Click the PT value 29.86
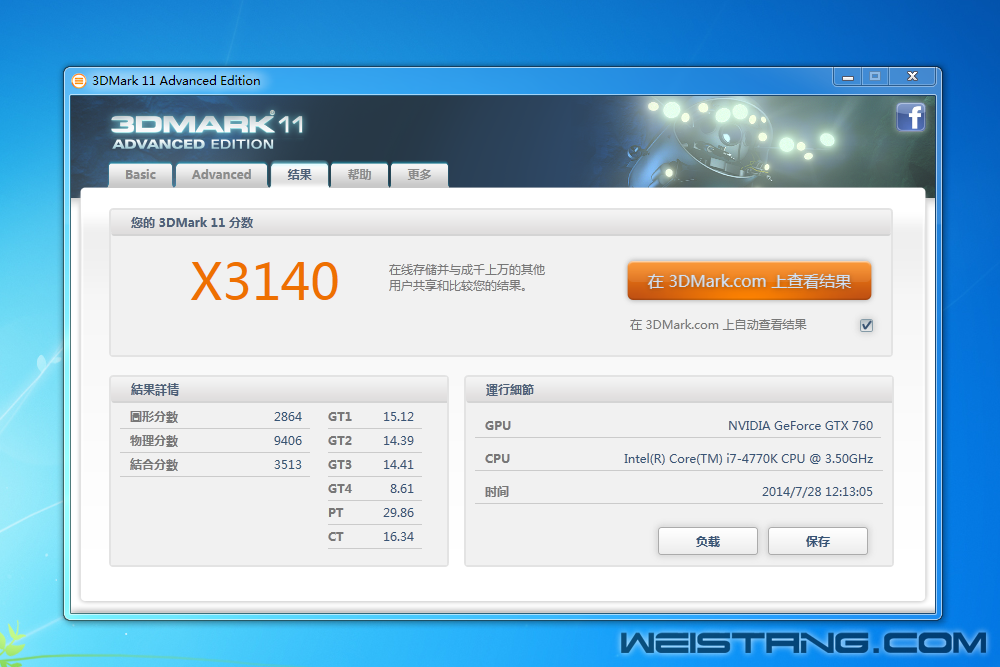 pos(398,513)
